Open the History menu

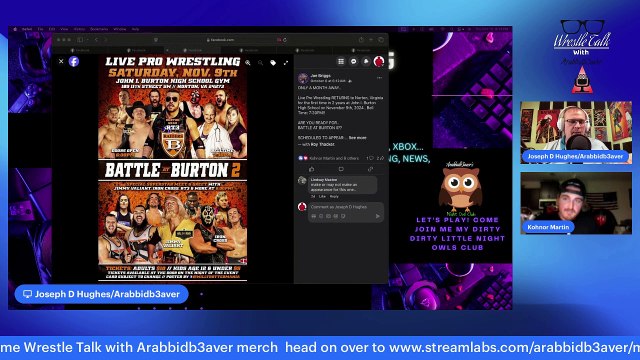(x=79, y=29)
